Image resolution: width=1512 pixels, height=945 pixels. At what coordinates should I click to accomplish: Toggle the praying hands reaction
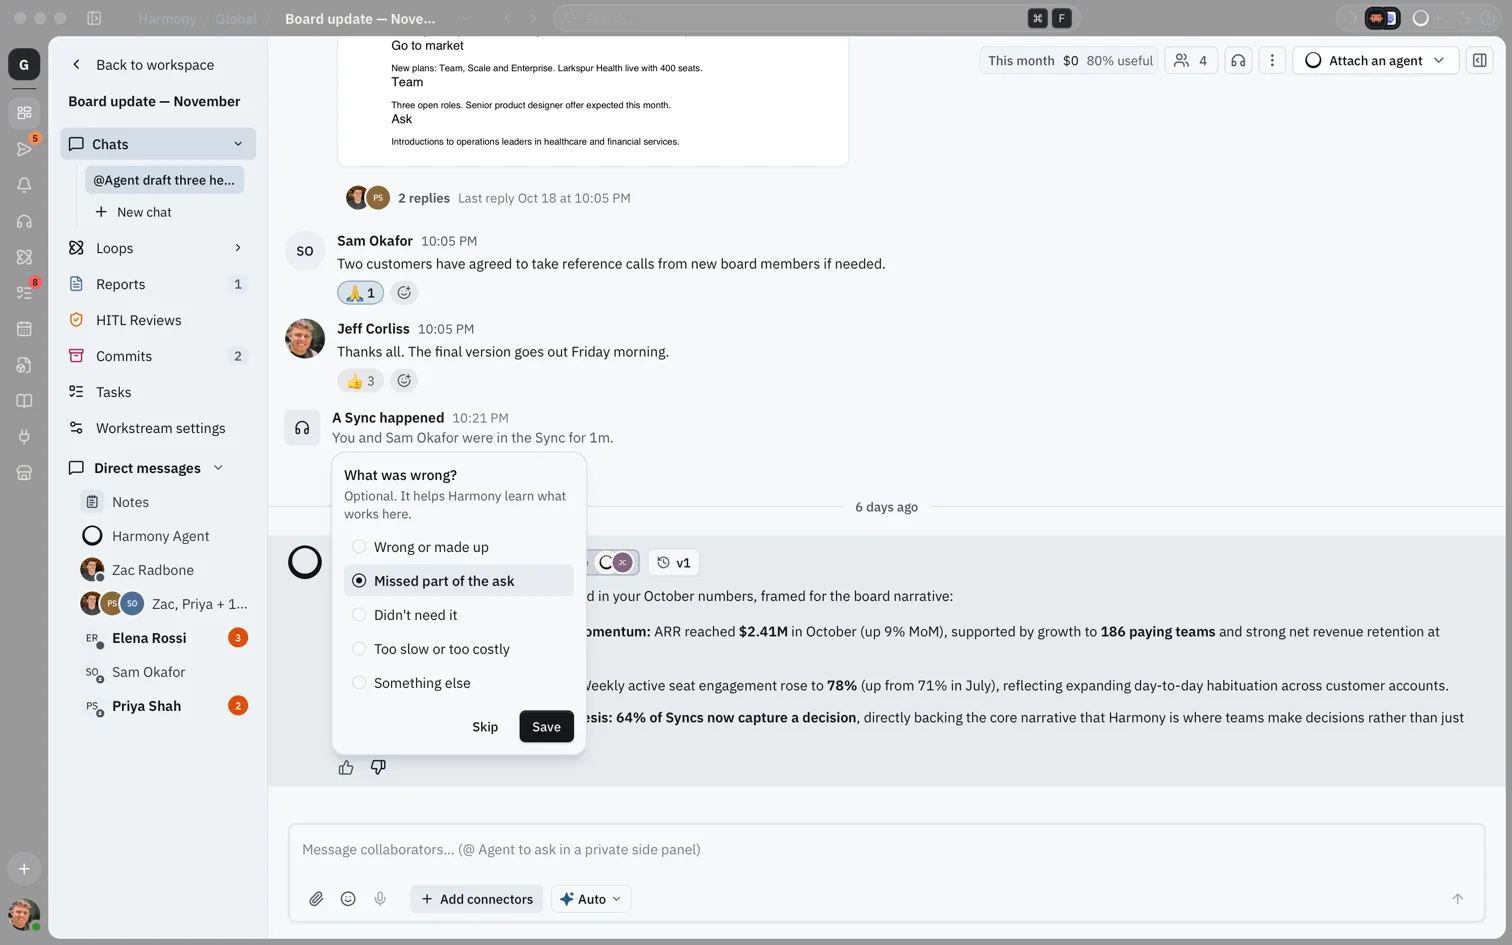[361, 293]
